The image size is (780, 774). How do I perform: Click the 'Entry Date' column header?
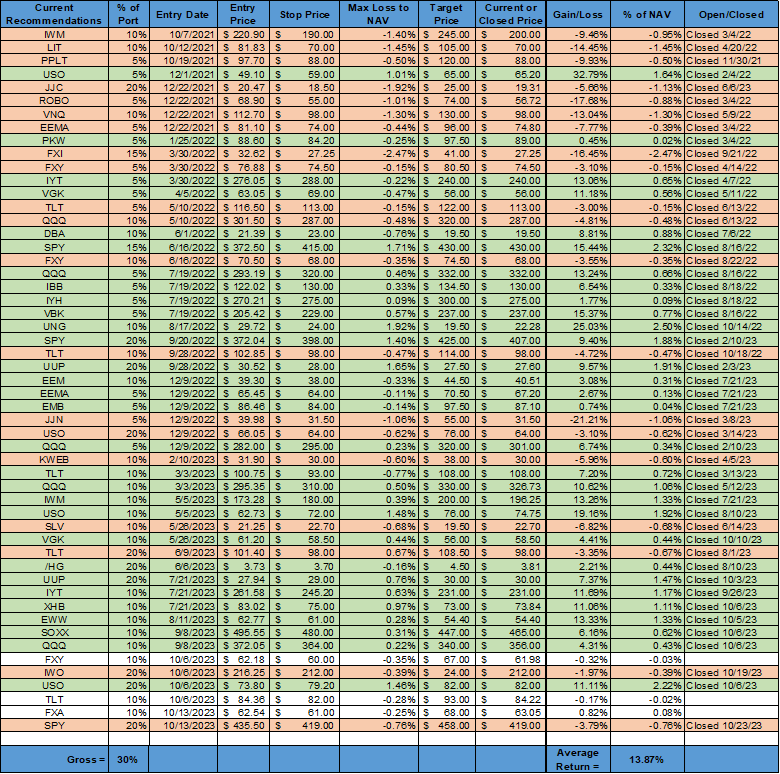(183, 14)
